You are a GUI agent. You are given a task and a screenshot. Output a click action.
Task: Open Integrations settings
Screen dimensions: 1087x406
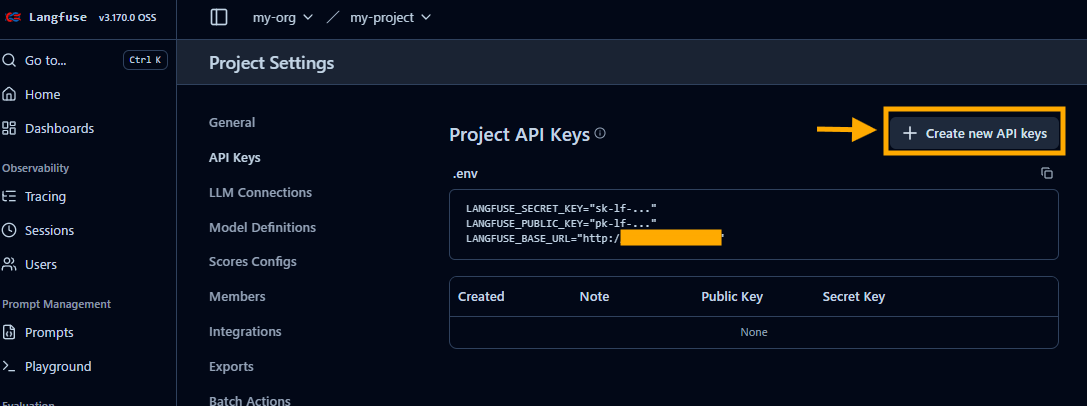[245, 332]
